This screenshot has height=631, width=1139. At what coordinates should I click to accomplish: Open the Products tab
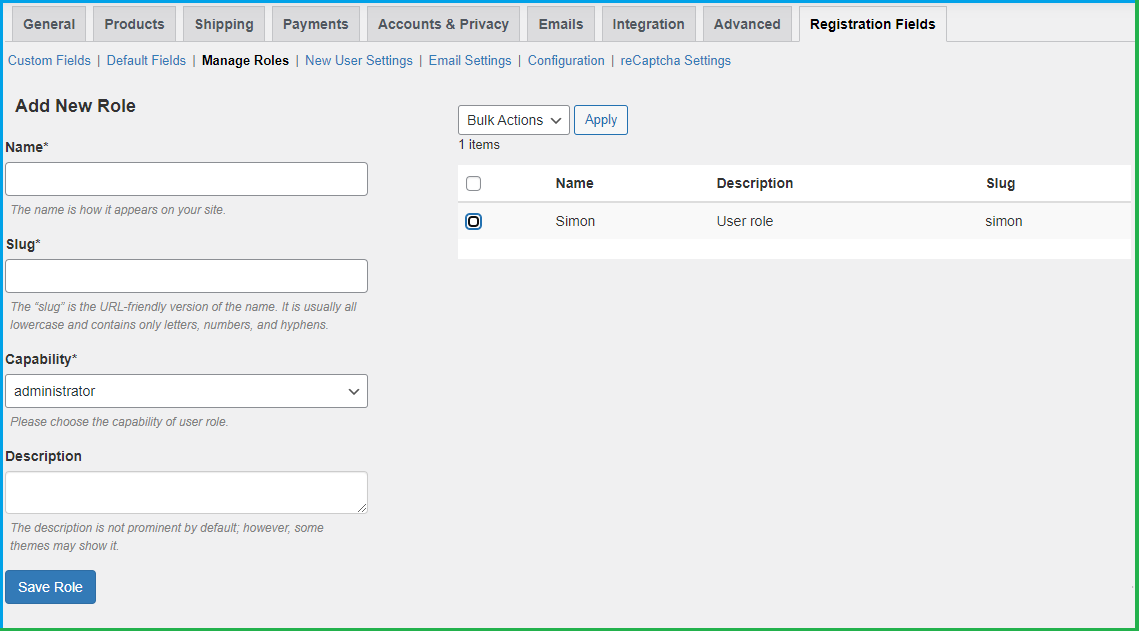click(x=134, y=24)
